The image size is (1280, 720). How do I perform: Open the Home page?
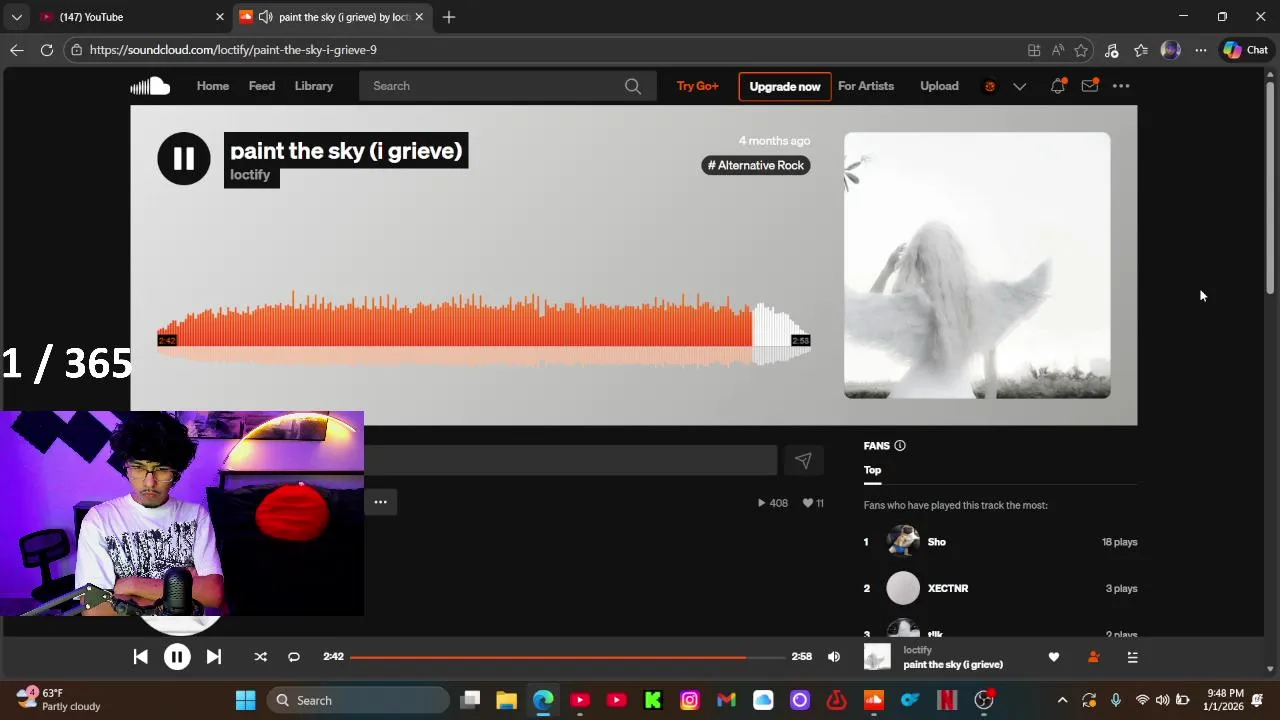pyautogui.click(x=213, y=86)
